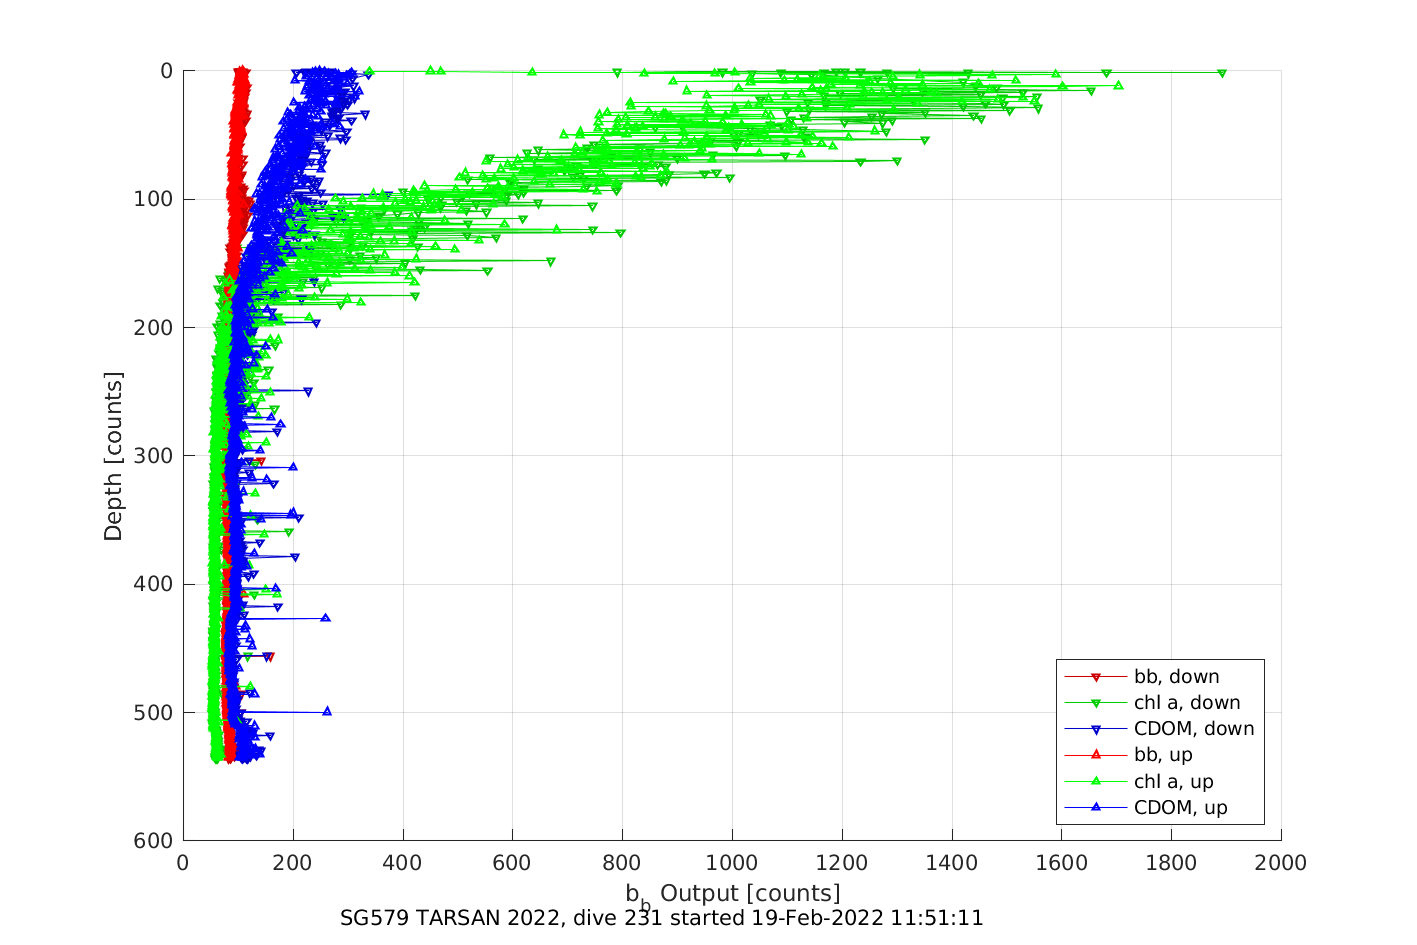Viewport: 1417px width, 945px height.
Task: Click x-axis tick label 2000
Action: click(x=1281, y=863)
